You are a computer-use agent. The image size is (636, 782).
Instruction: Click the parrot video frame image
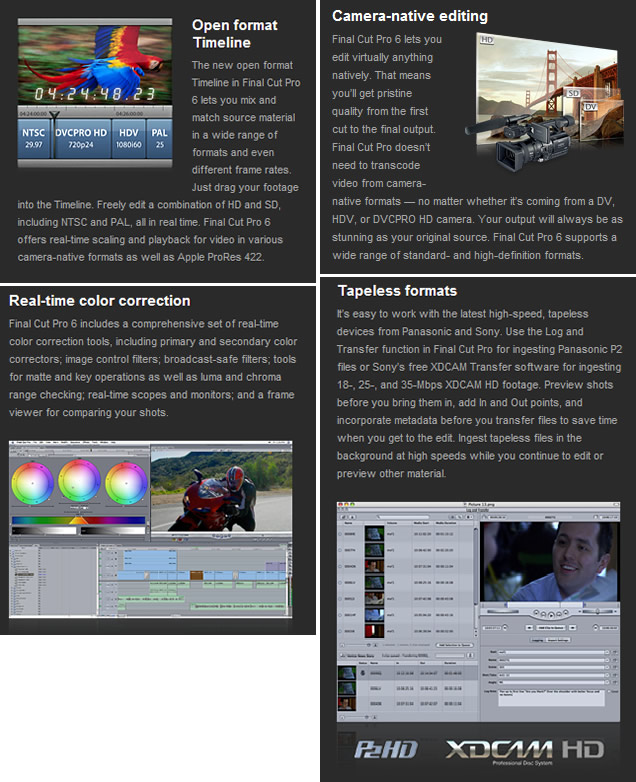tap(95, 65)
